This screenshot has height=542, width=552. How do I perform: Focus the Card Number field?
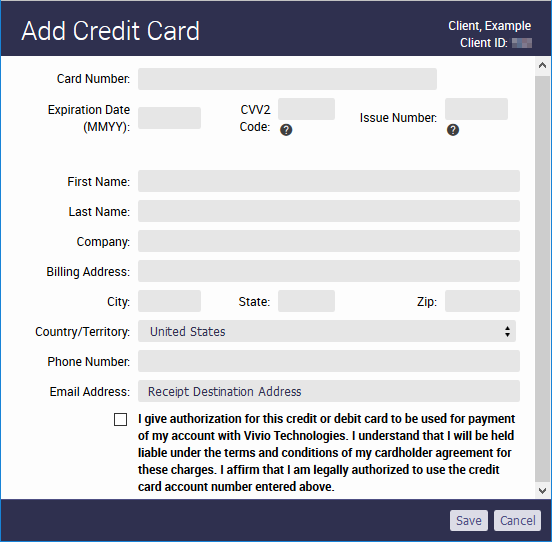pos(287,79)
